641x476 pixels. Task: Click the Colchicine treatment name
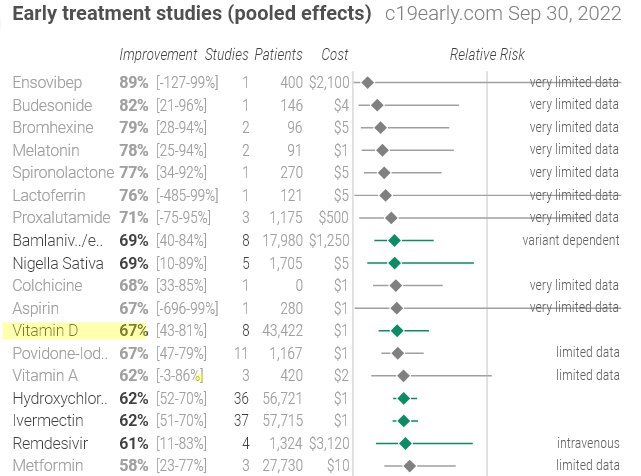[x=45, y=285]
